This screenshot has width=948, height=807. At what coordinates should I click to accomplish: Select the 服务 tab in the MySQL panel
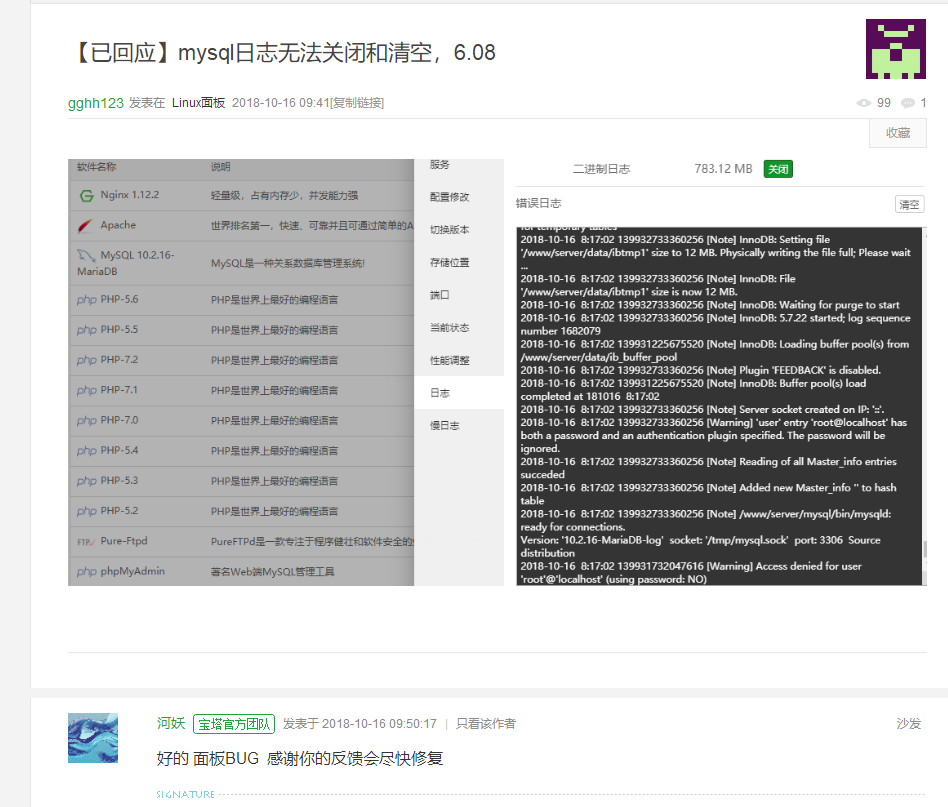440,164
